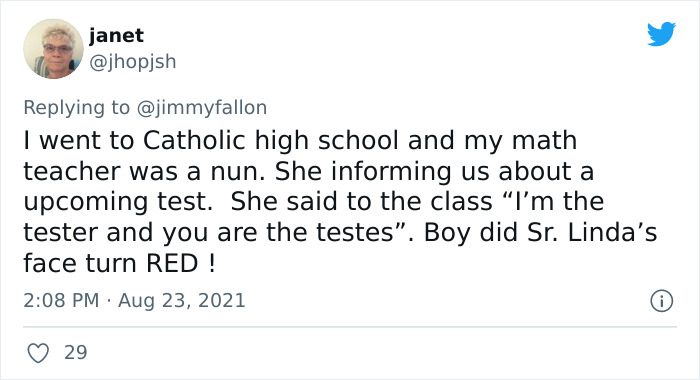Viewport: 700px width, 380px height.
Task: Click the display name janet
Action: 116,35
